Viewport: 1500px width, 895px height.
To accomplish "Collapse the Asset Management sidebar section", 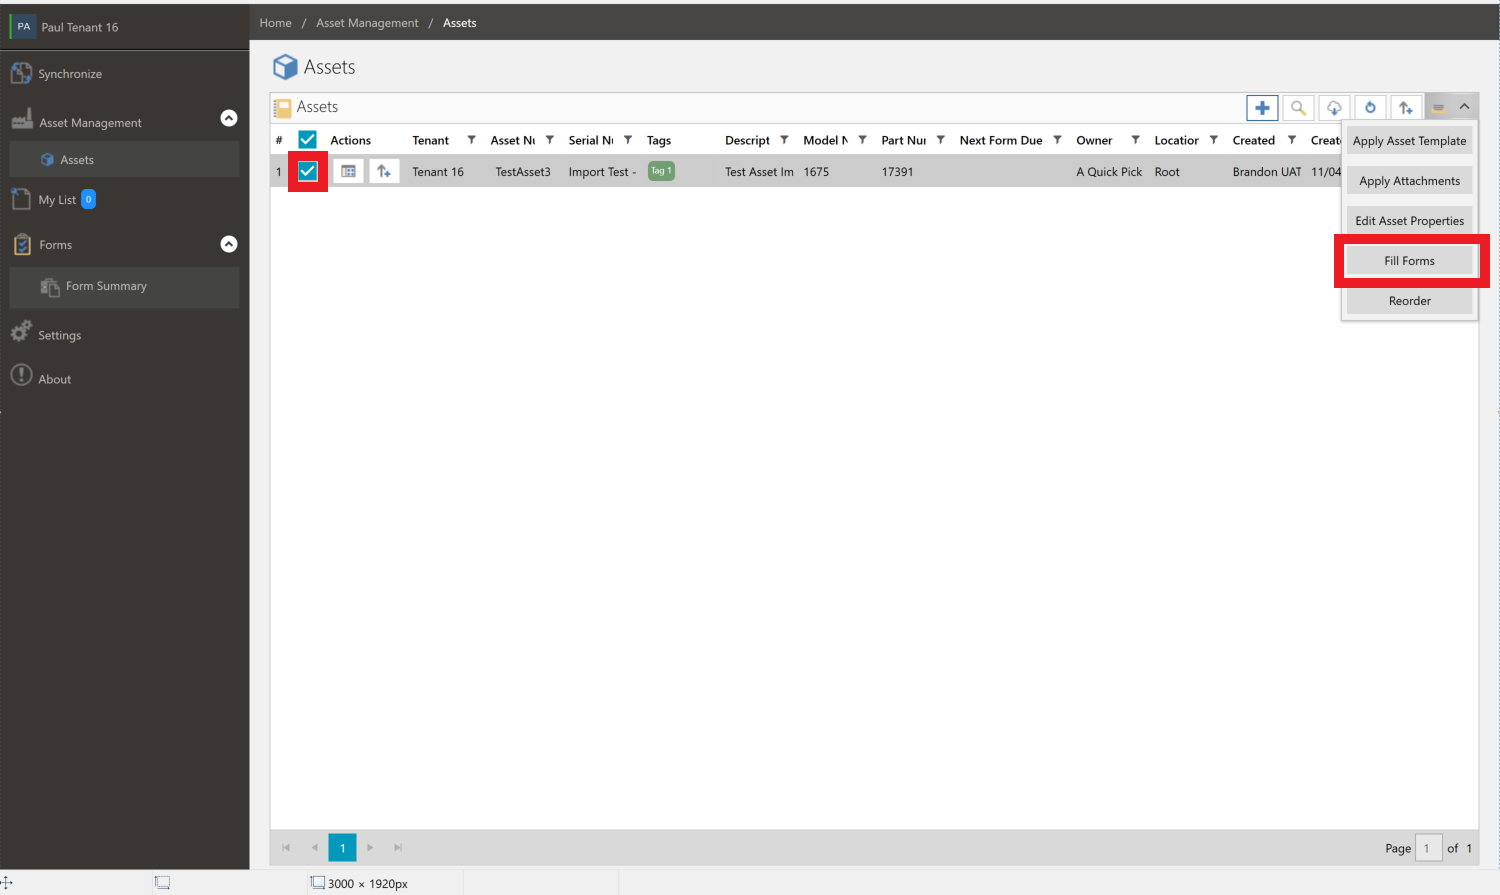I will click(229, 118).
